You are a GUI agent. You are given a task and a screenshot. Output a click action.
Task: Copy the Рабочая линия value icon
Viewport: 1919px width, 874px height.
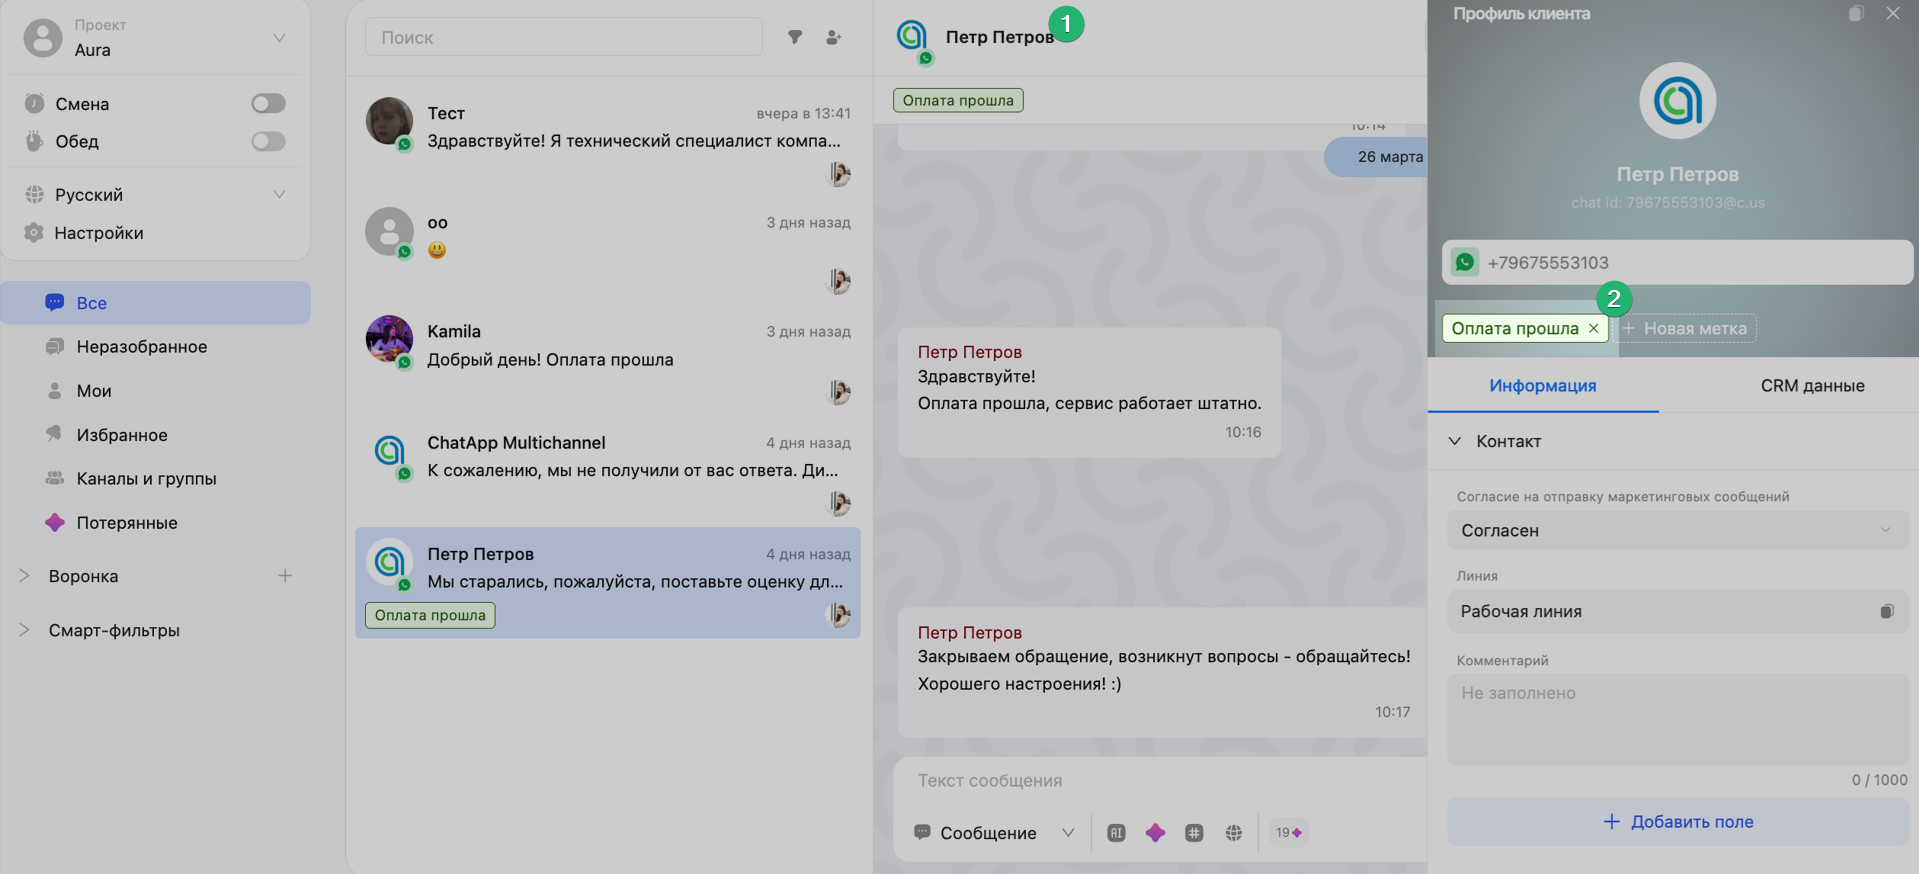pos(1886,611)
